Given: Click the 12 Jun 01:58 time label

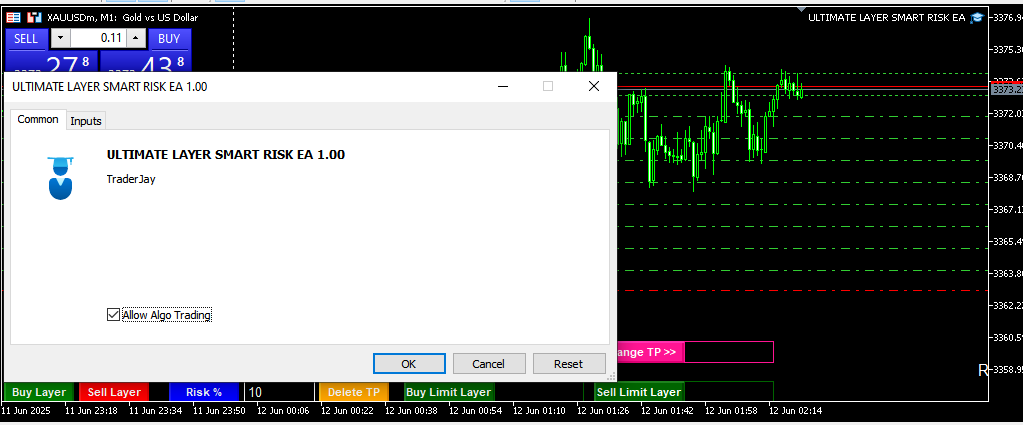Looking at the screenshot, I should point(732,411).
